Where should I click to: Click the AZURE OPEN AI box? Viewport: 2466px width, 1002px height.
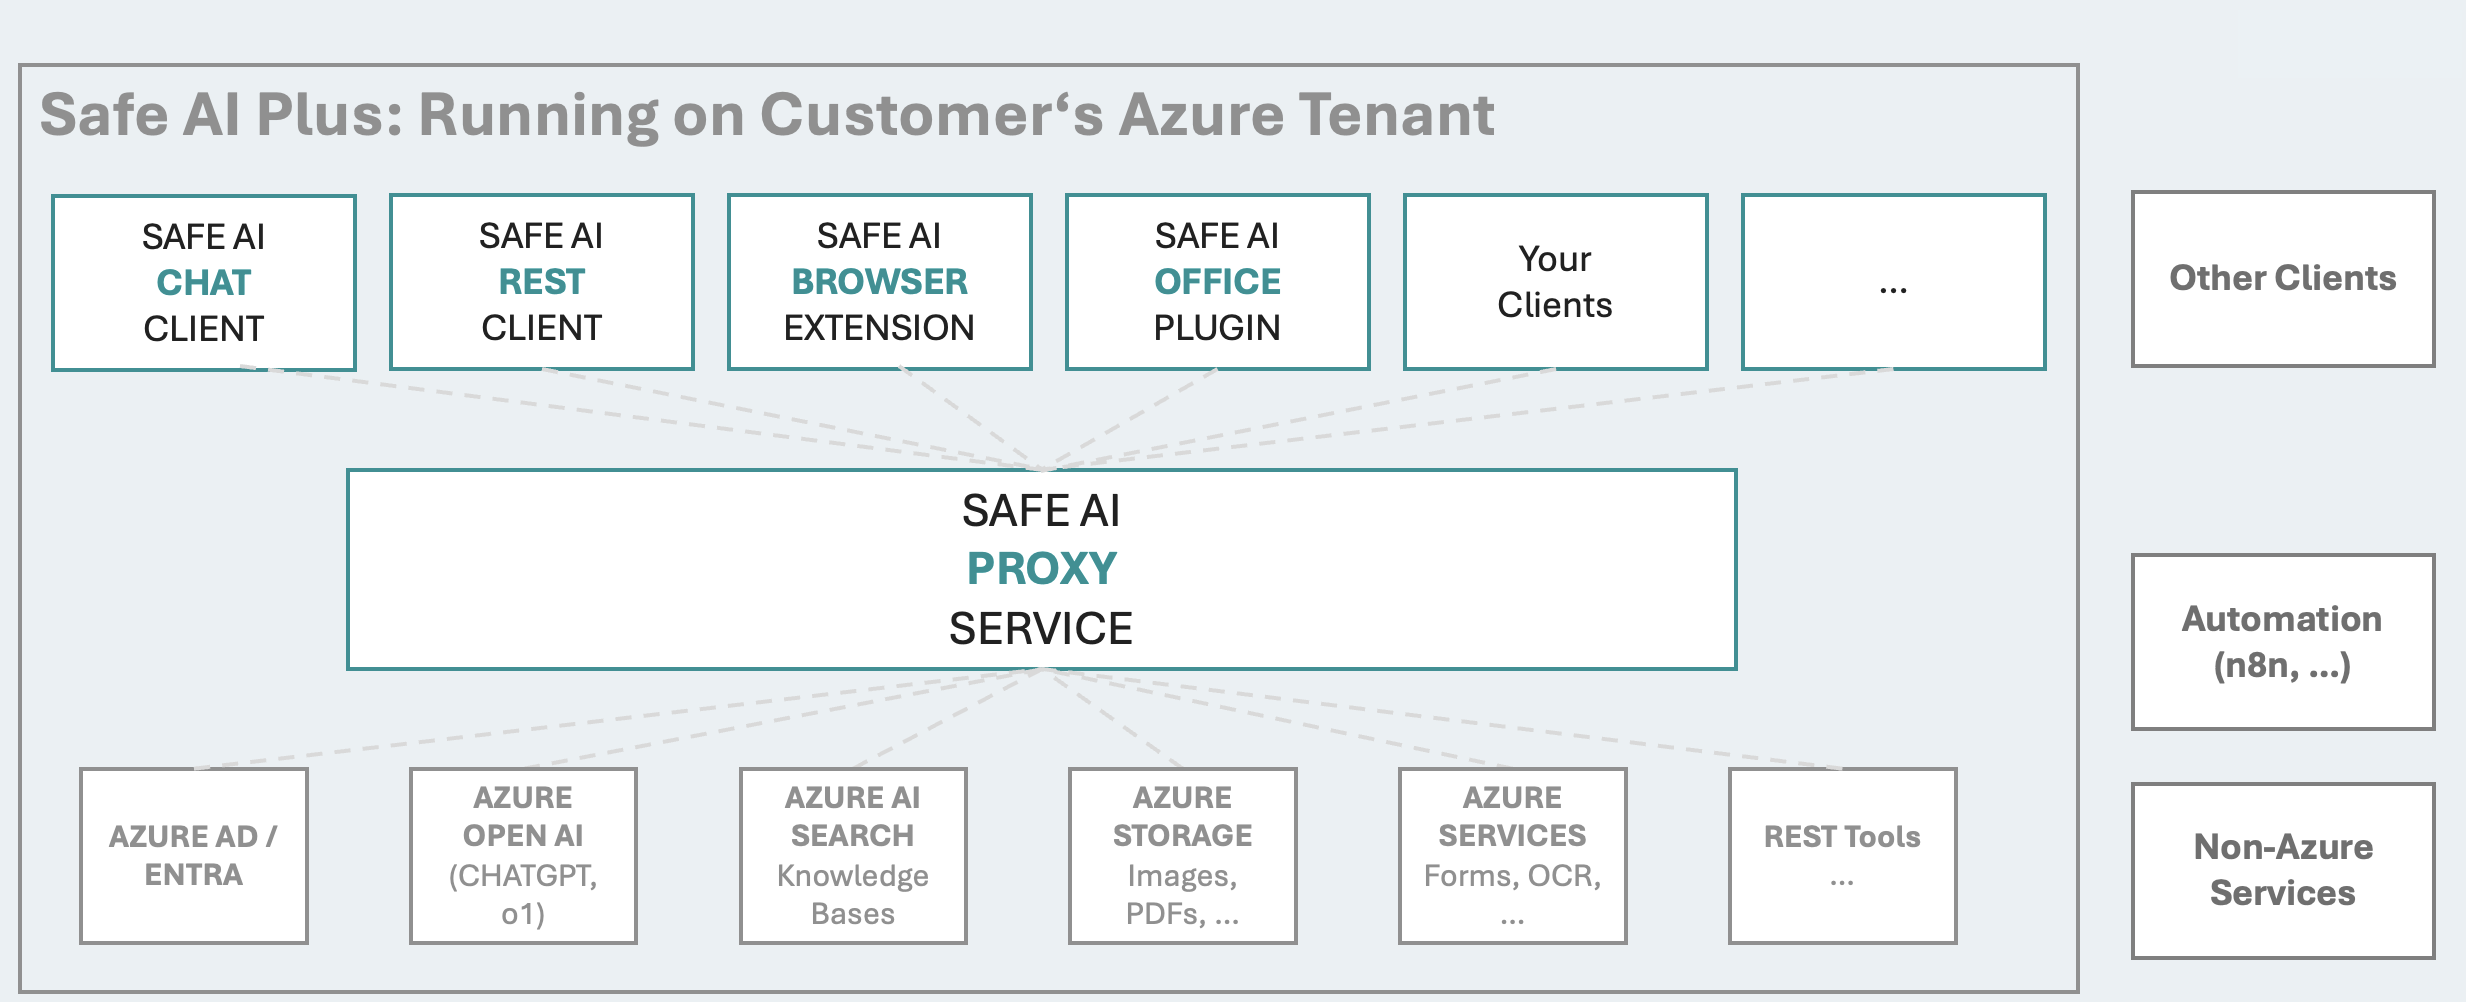[524, 855]
